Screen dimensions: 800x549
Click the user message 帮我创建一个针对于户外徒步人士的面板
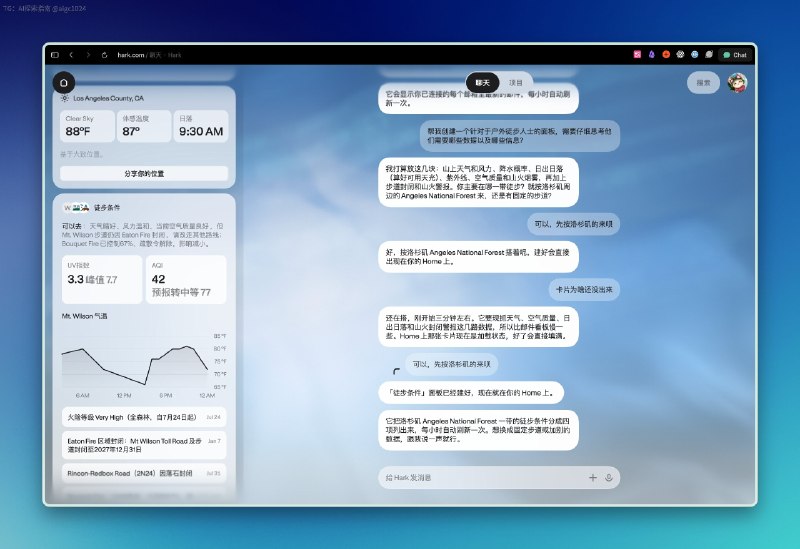(520, 136)
